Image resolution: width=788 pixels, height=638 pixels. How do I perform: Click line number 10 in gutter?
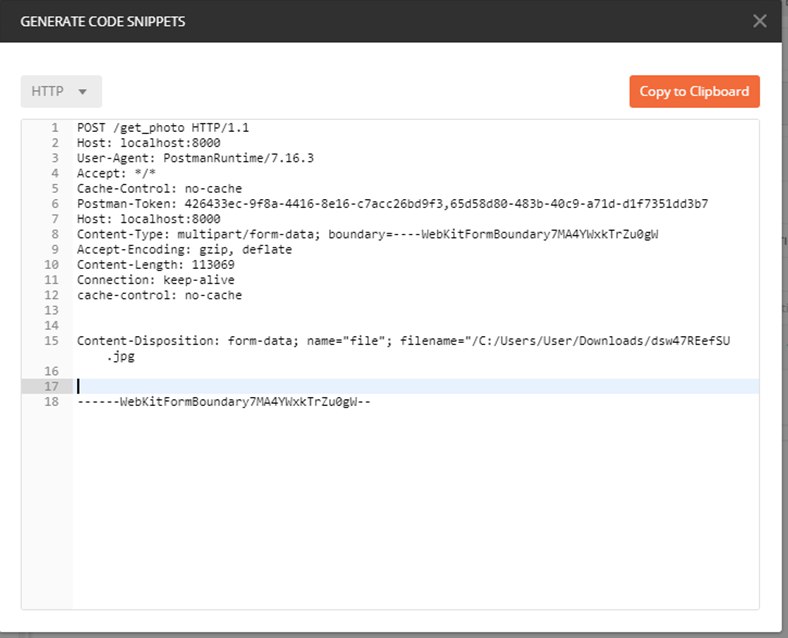51,264
